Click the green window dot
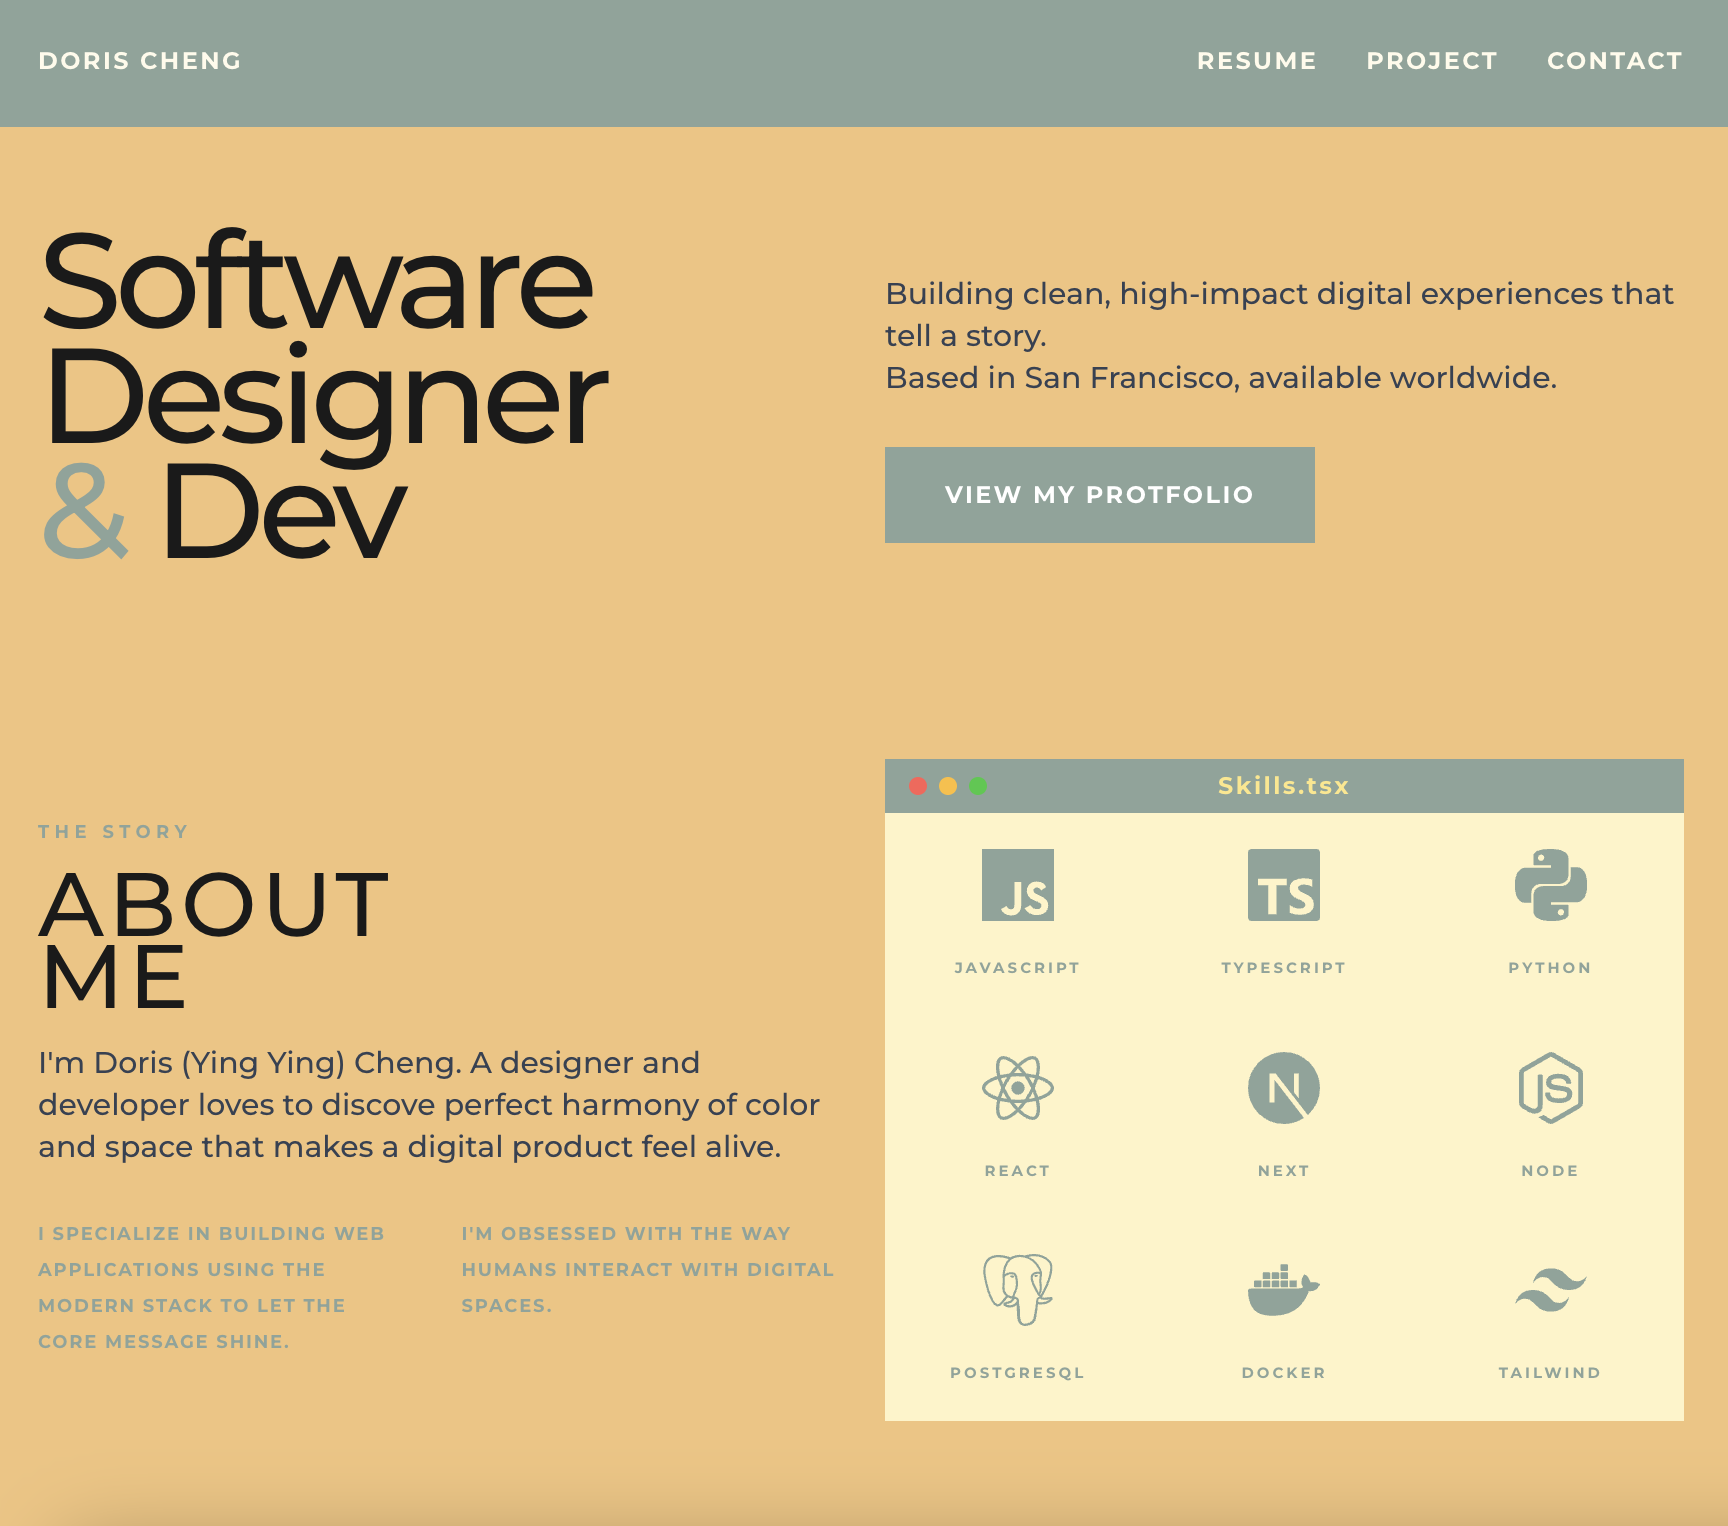The height and width of the screenshot is (1526, 1728). [978, 786]
